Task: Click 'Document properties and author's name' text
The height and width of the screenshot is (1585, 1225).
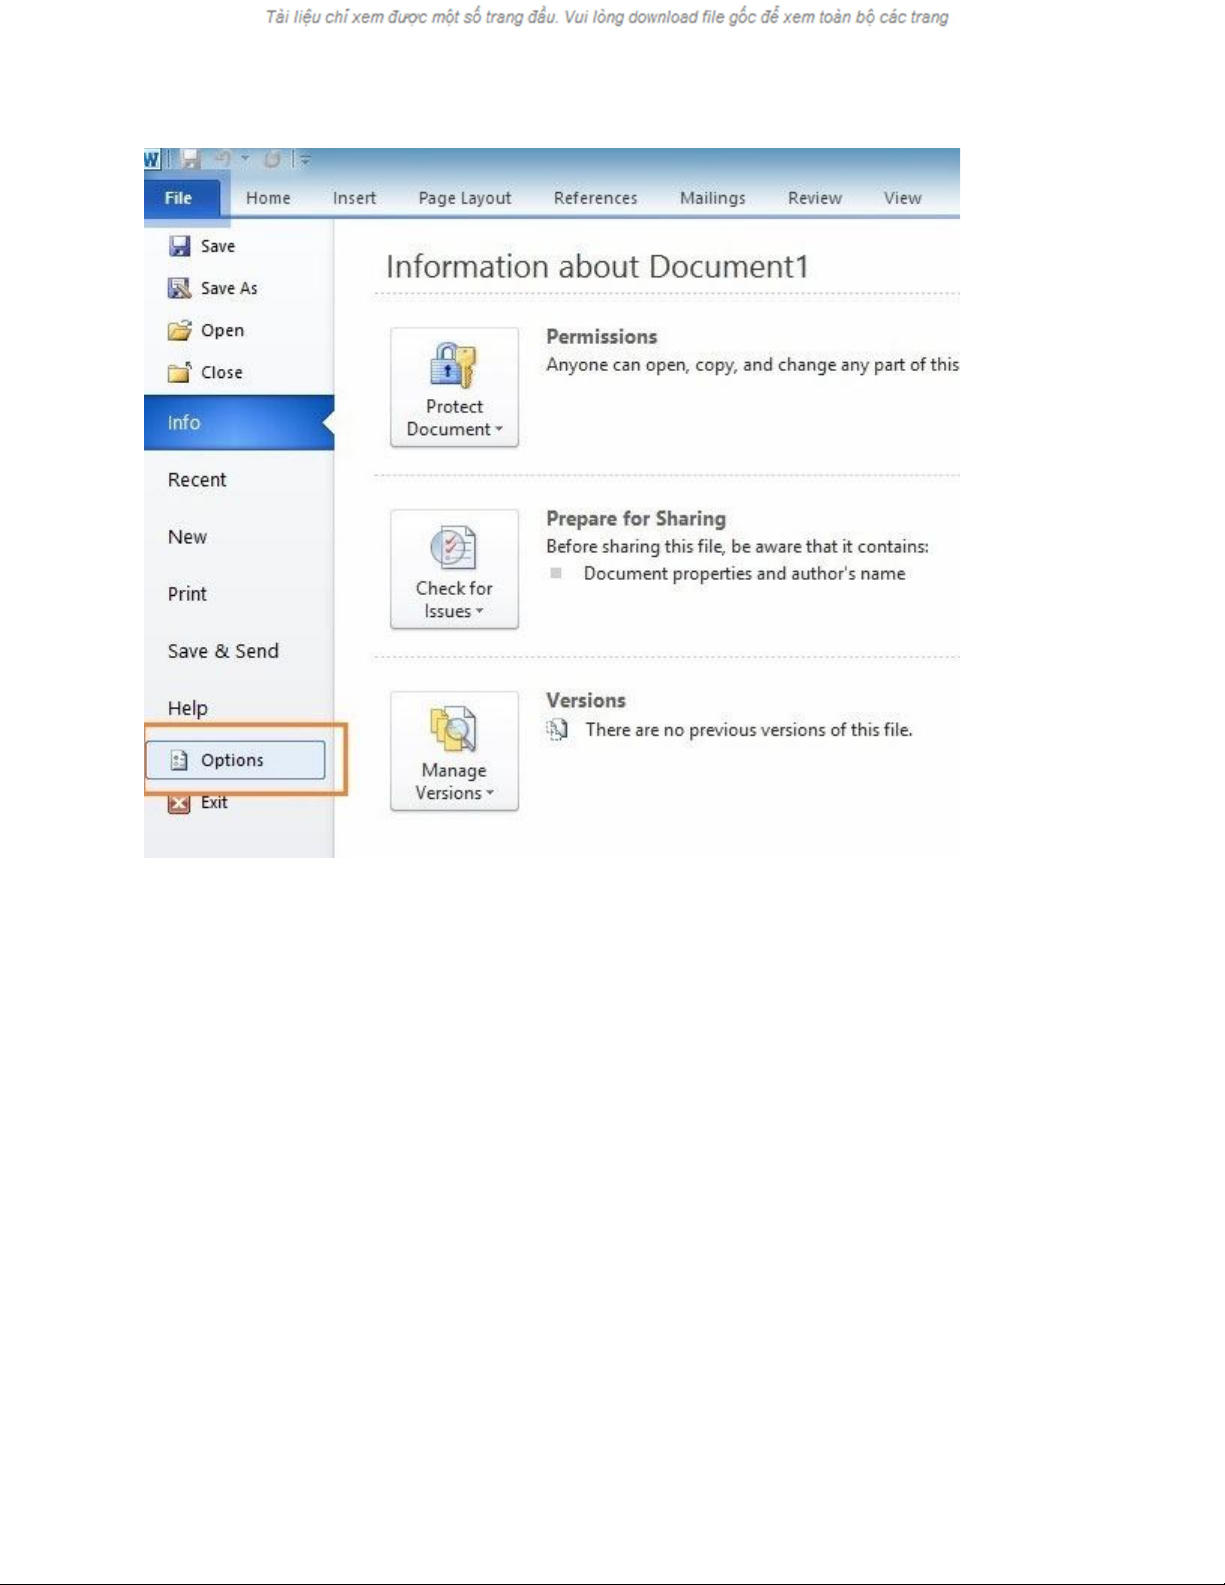Action: pyautogui.click(x=744, y=574)
